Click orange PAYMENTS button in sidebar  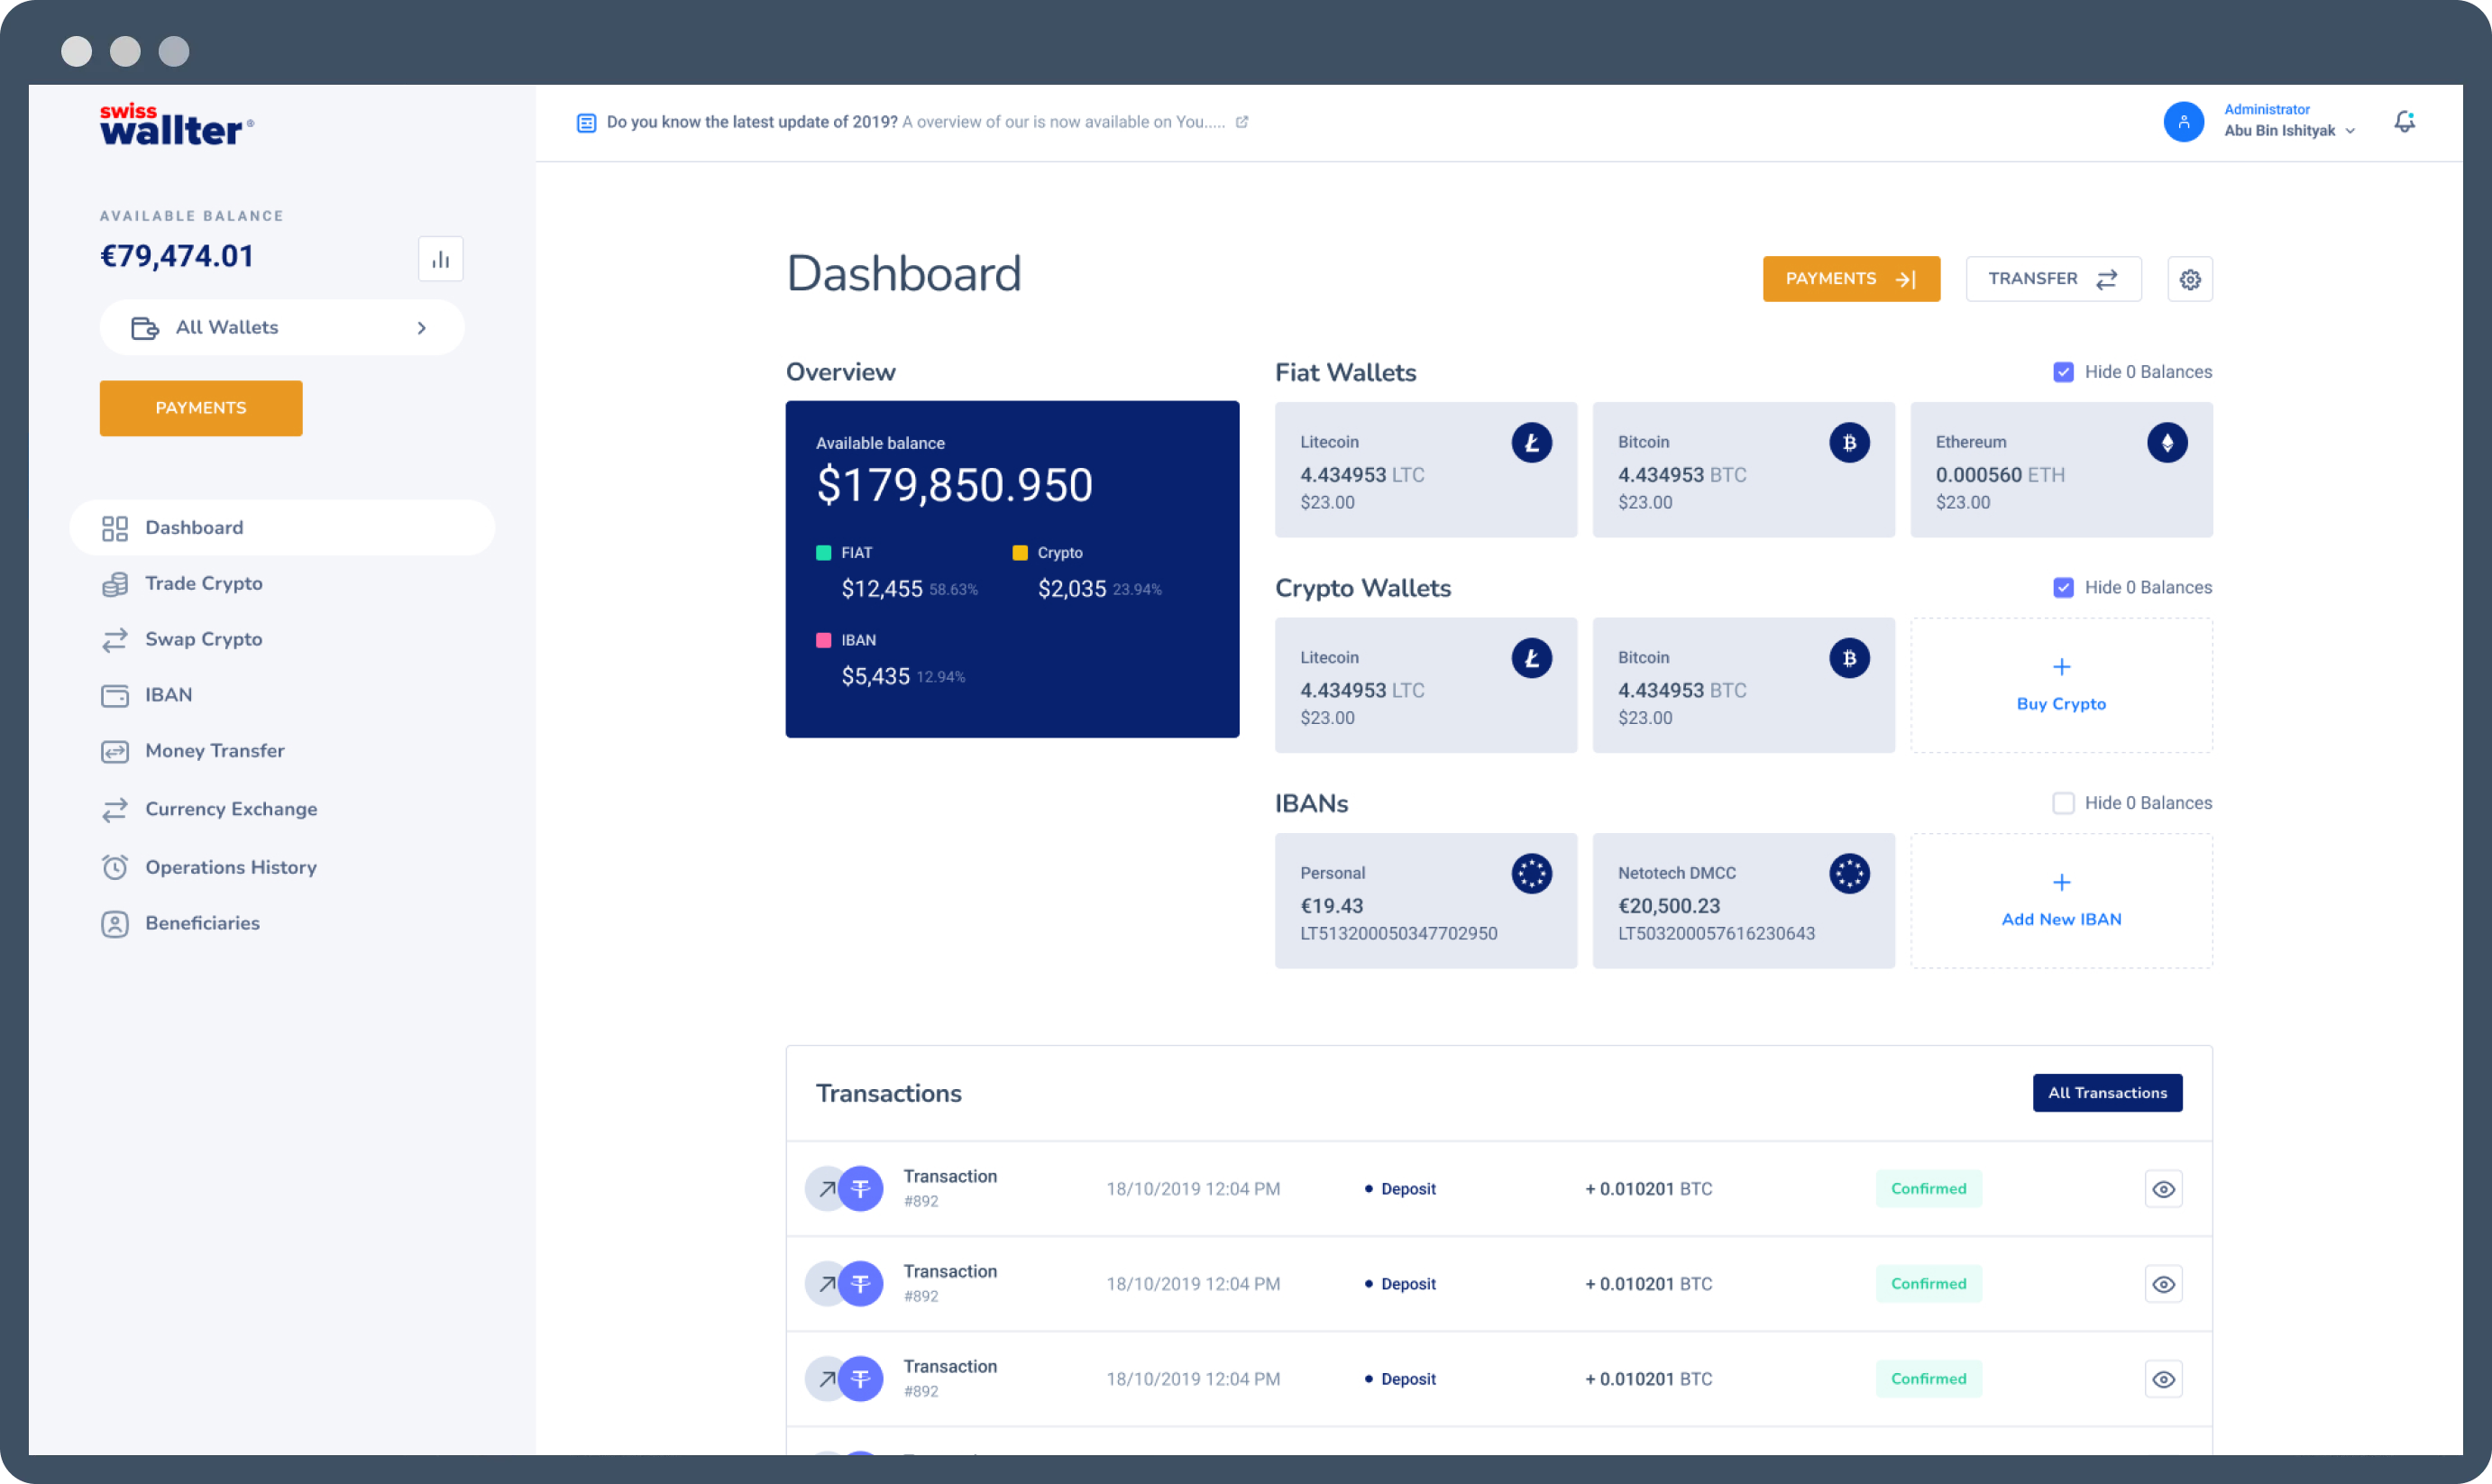tap(200, 408)
